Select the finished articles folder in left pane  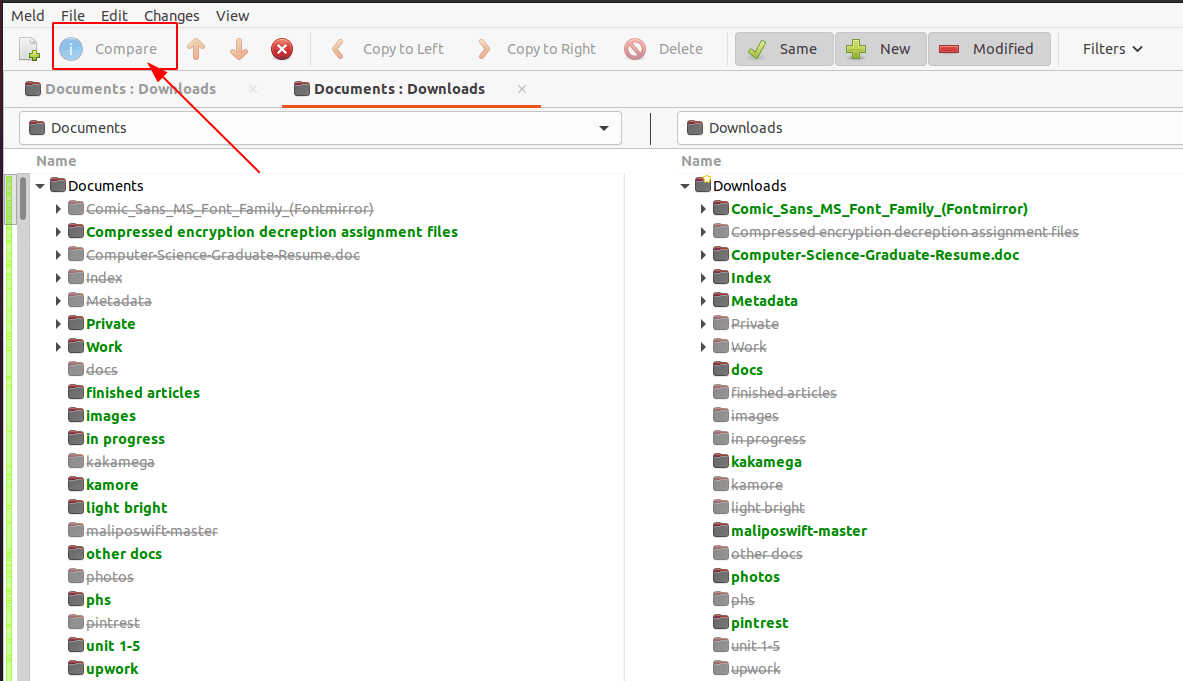[142, 393]
